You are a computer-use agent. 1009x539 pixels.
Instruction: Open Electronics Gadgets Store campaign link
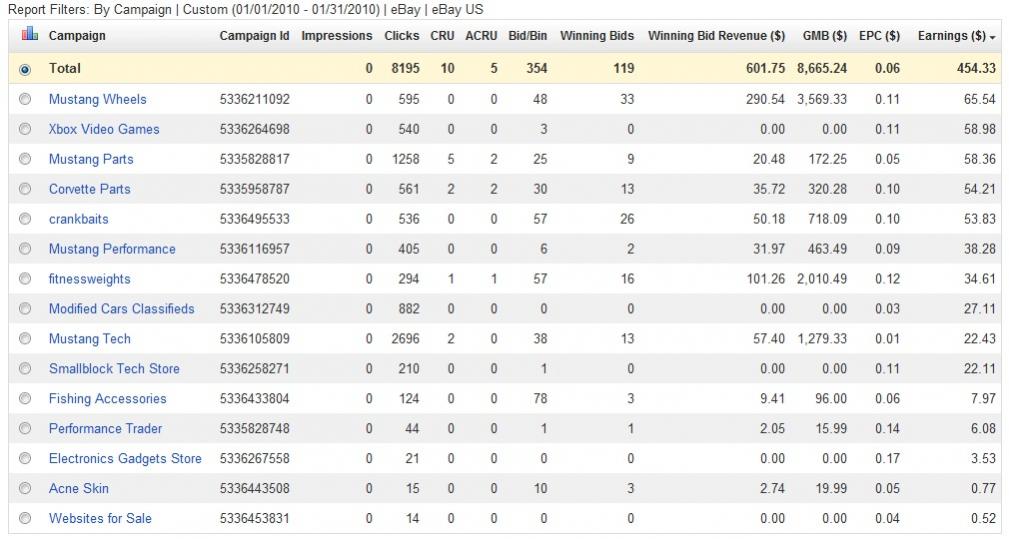(x=125, y=459)
